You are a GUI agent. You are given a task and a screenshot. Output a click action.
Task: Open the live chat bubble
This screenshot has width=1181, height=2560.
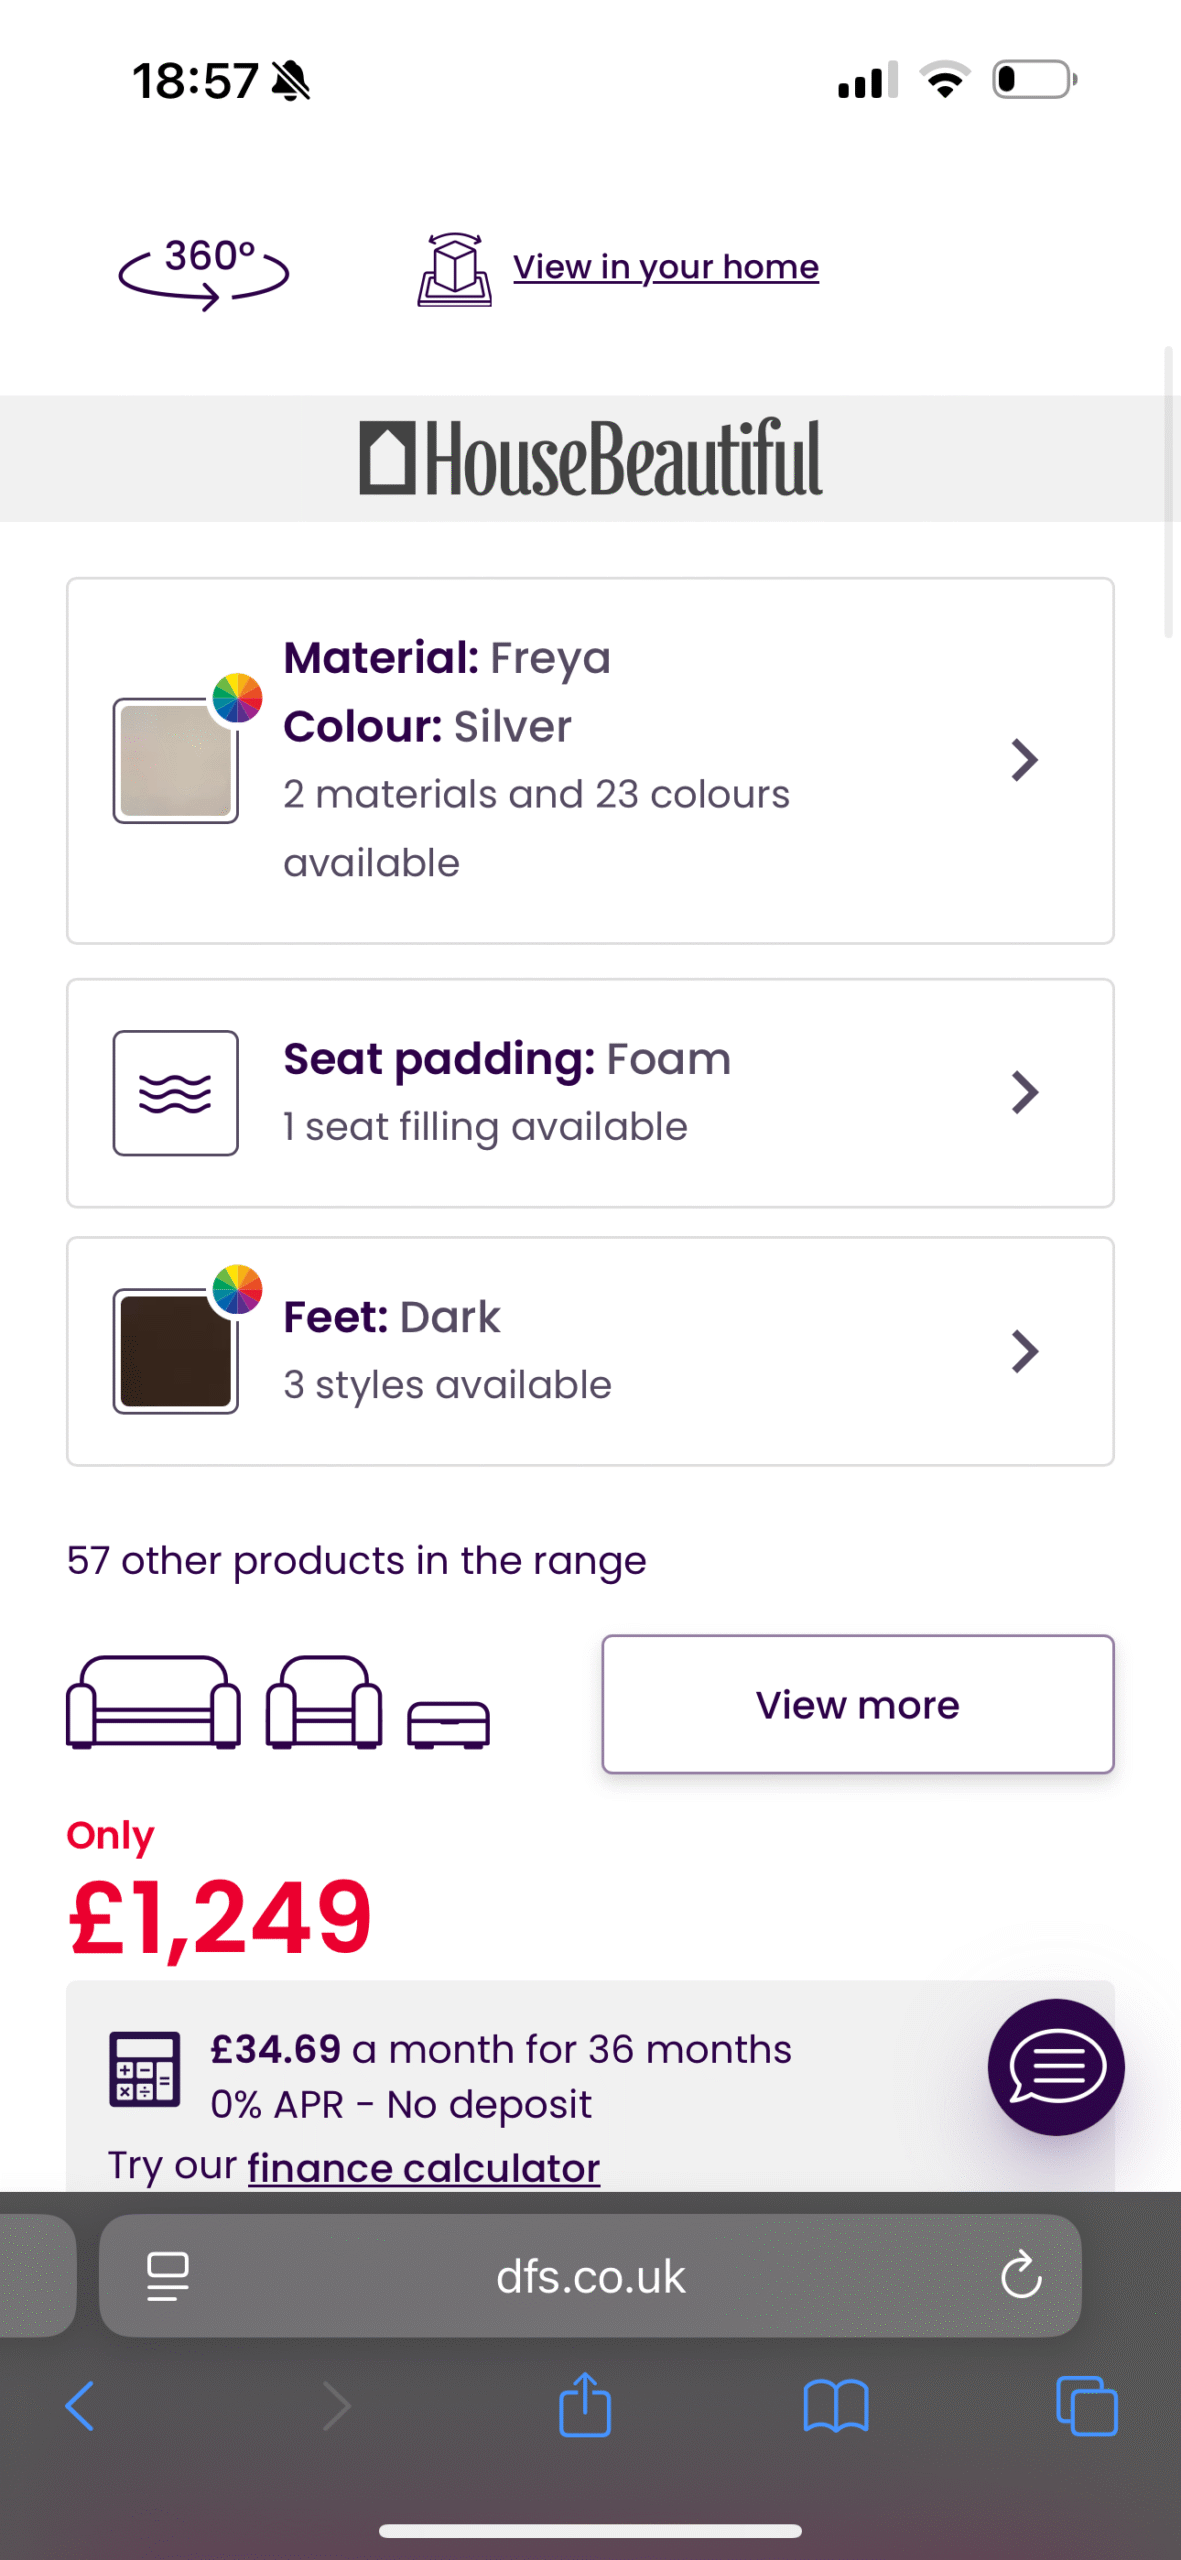(1055, 2067)
